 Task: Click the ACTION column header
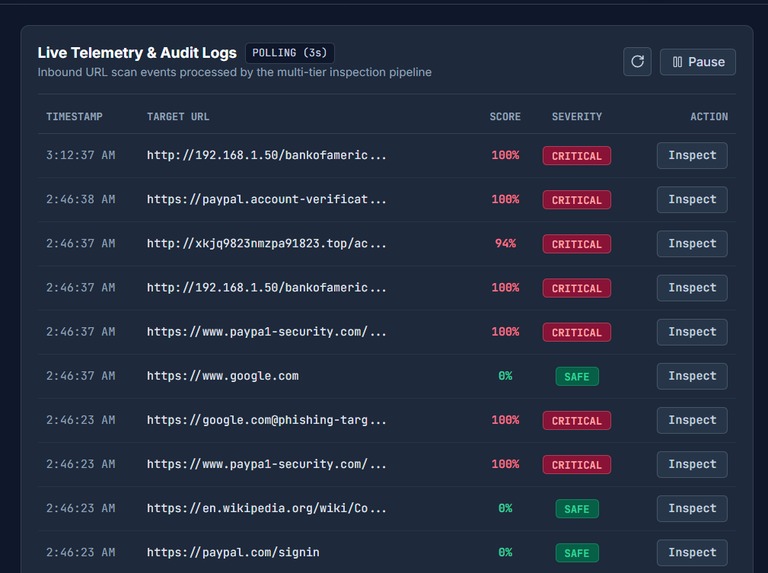tap(709, 117)
